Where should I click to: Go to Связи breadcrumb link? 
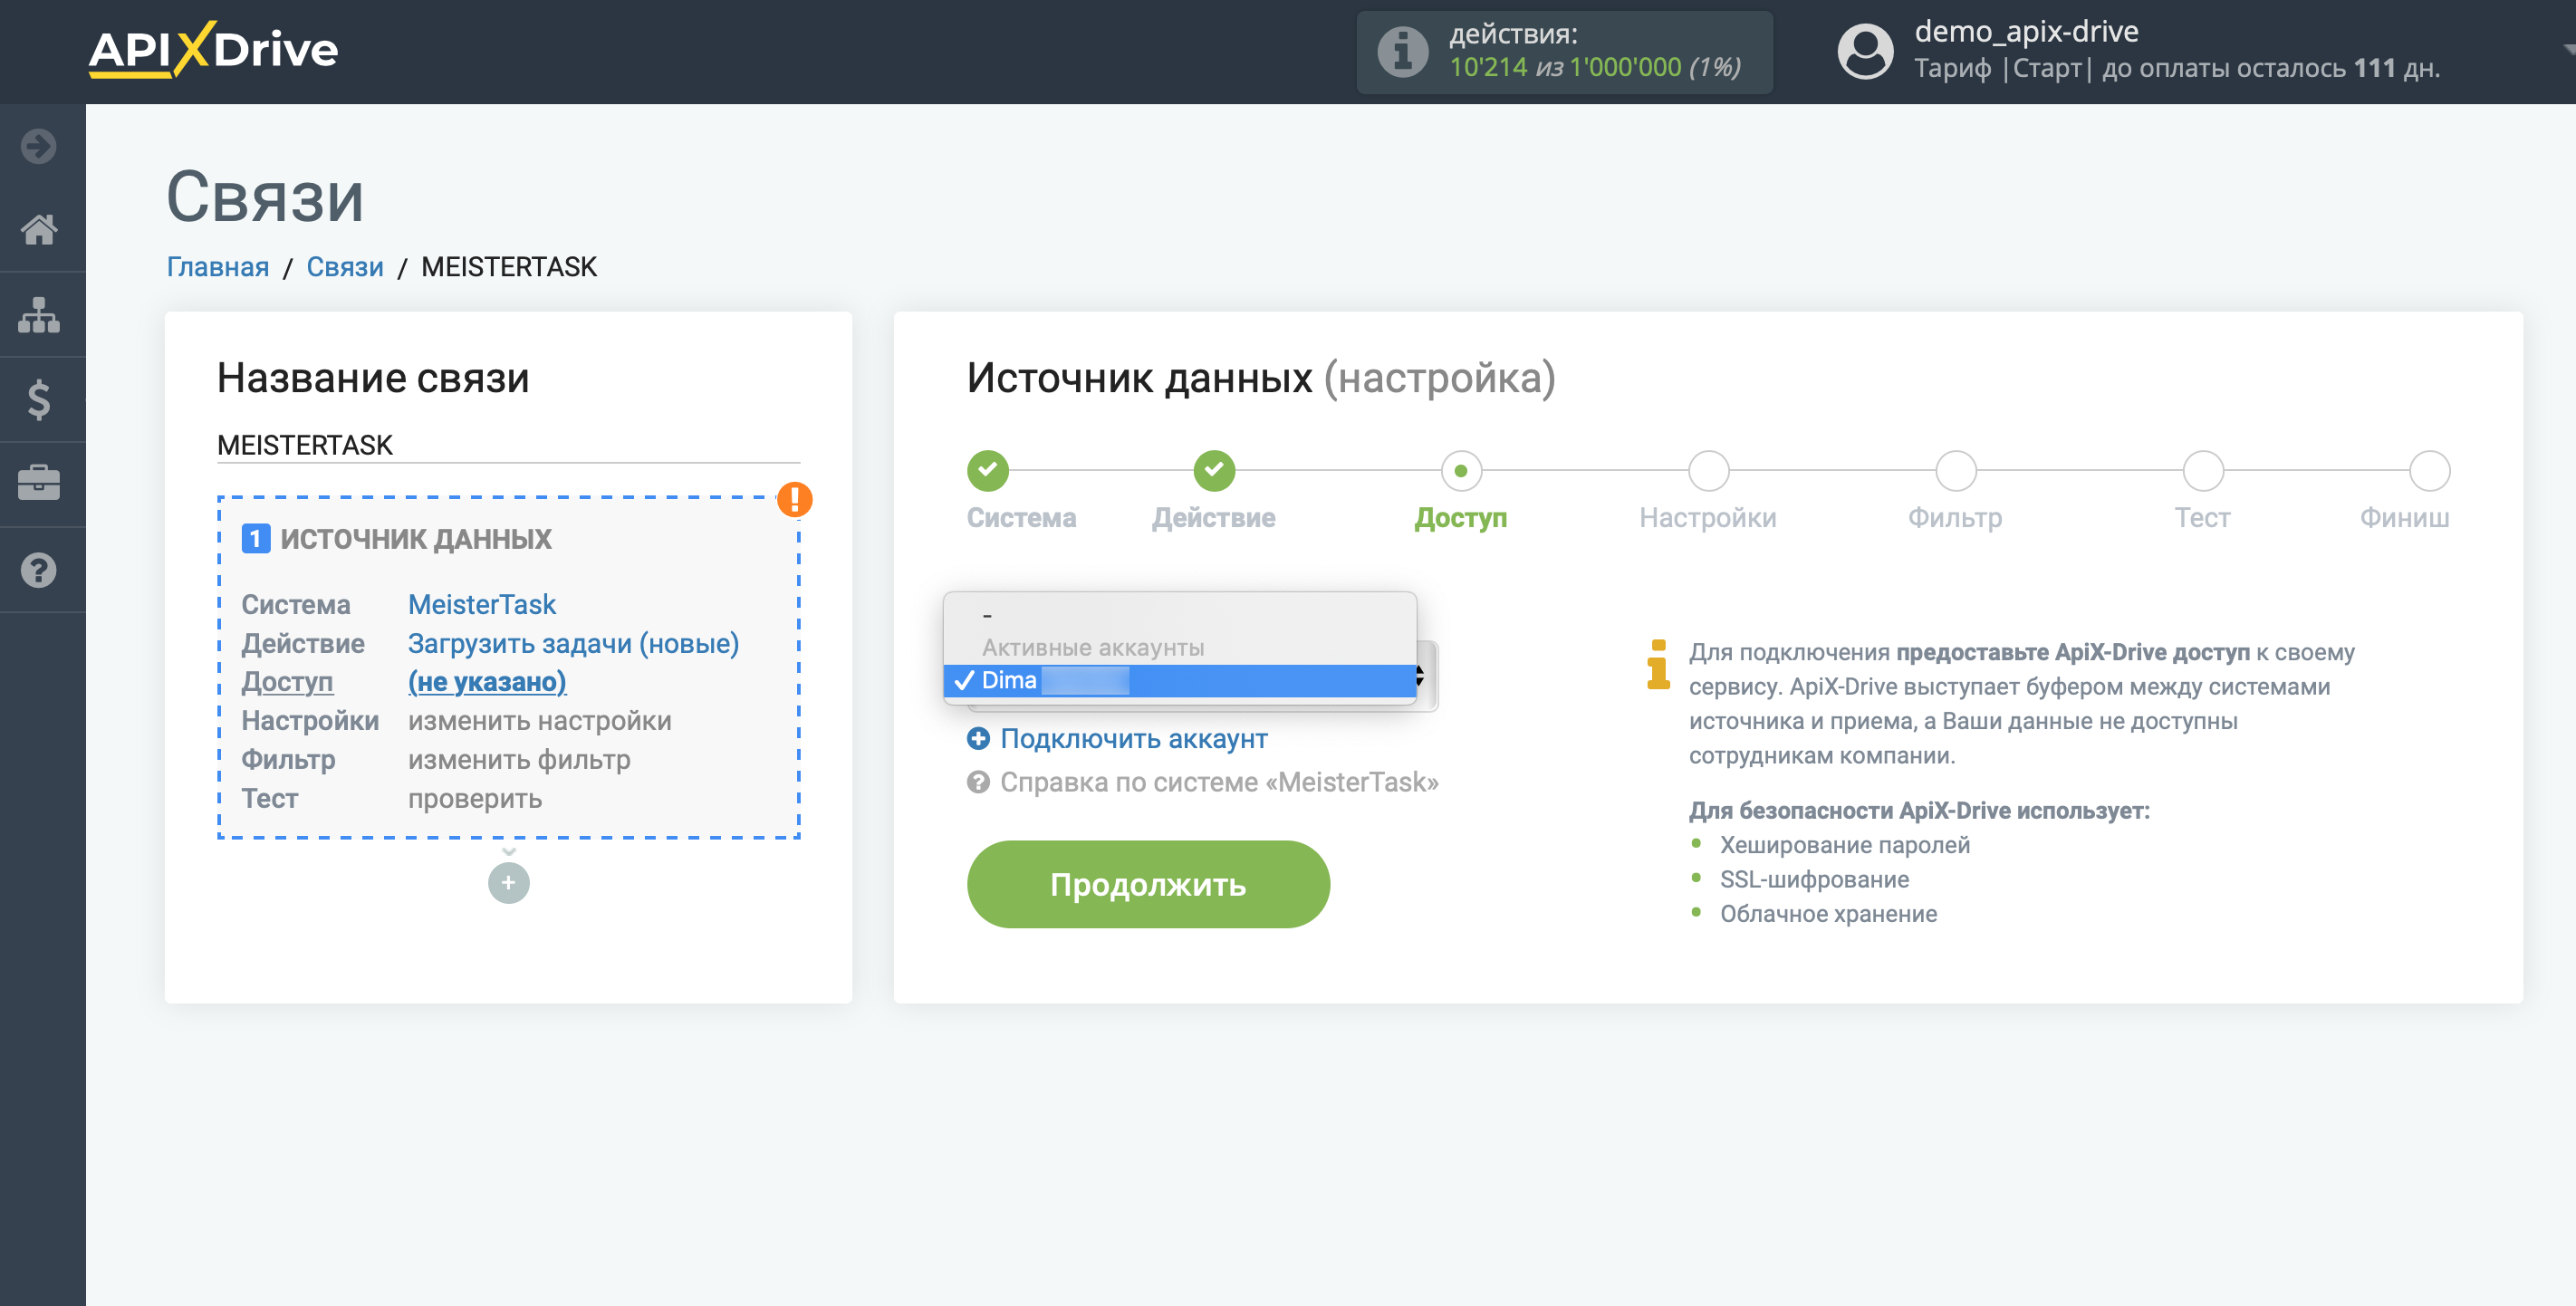[344, 267]
